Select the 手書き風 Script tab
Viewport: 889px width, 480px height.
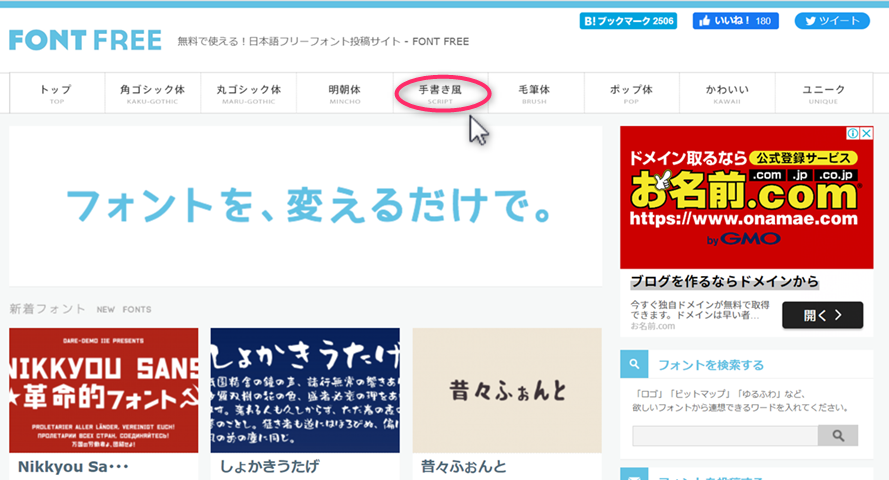(x=440, y=93)
